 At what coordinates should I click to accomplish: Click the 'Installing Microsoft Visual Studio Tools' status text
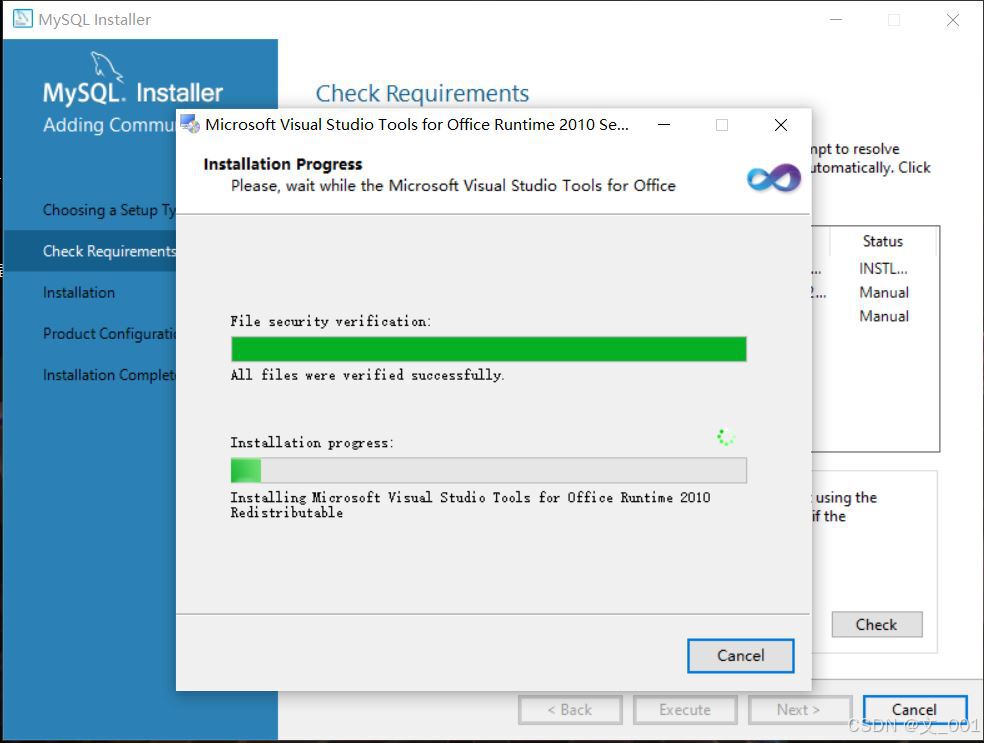470,505
